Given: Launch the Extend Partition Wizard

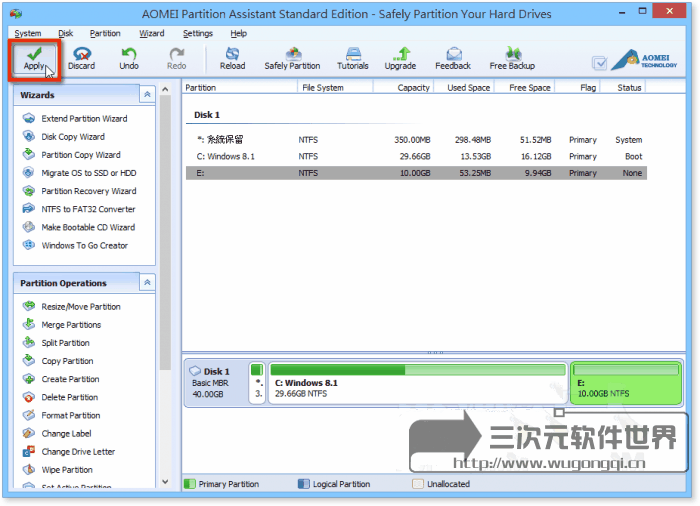Looking at the screenshot, I should click(x=84, y=119).
